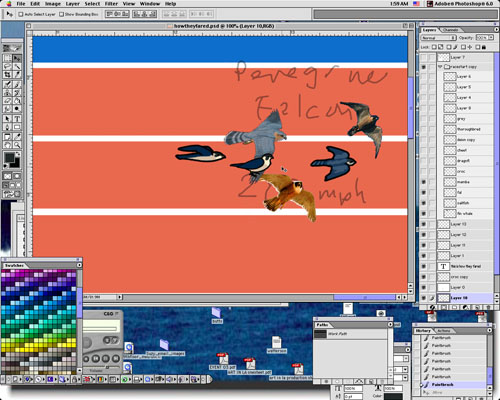Select the Eraser tool

(7, 100)
